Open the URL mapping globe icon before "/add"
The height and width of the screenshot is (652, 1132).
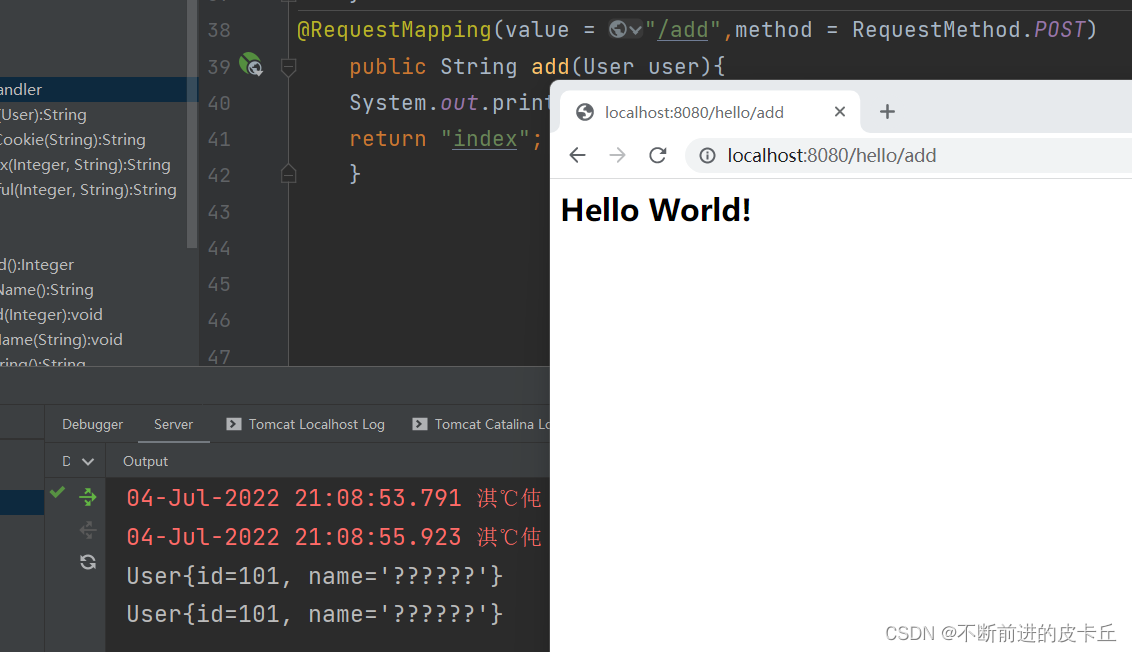coord(617,30)
